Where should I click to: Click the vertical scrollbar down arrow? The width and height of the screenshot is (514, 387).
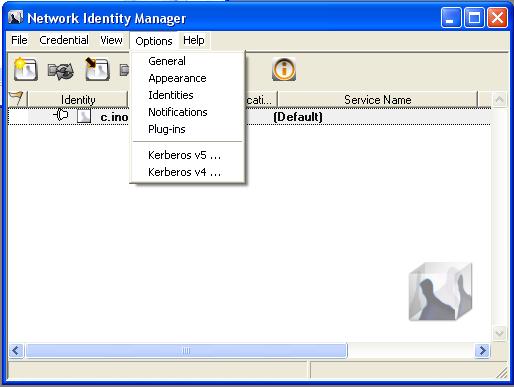499,333
